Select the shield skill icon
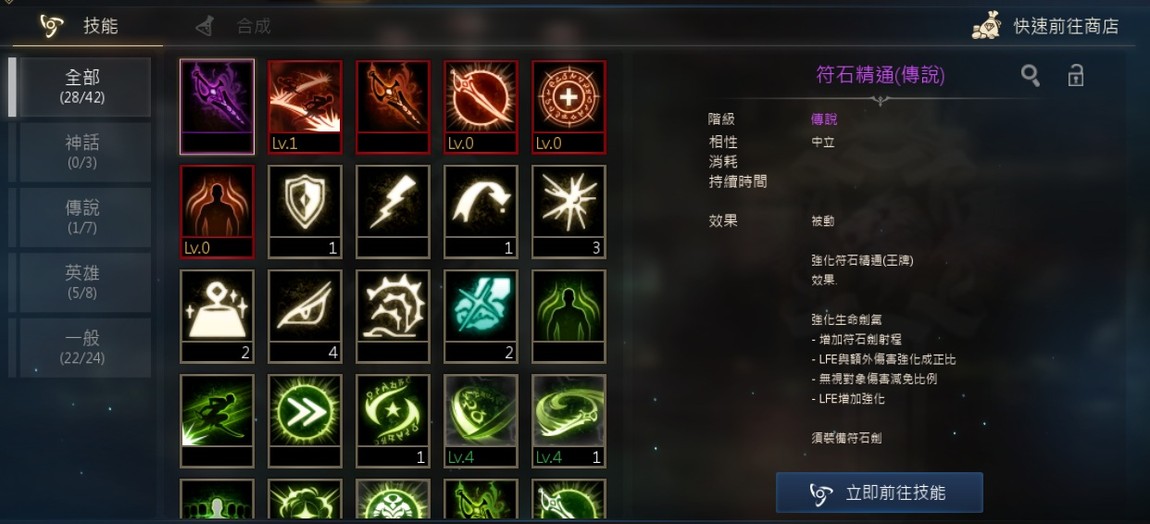Screen dimensions: 1150x524 (x=305, y=212)
